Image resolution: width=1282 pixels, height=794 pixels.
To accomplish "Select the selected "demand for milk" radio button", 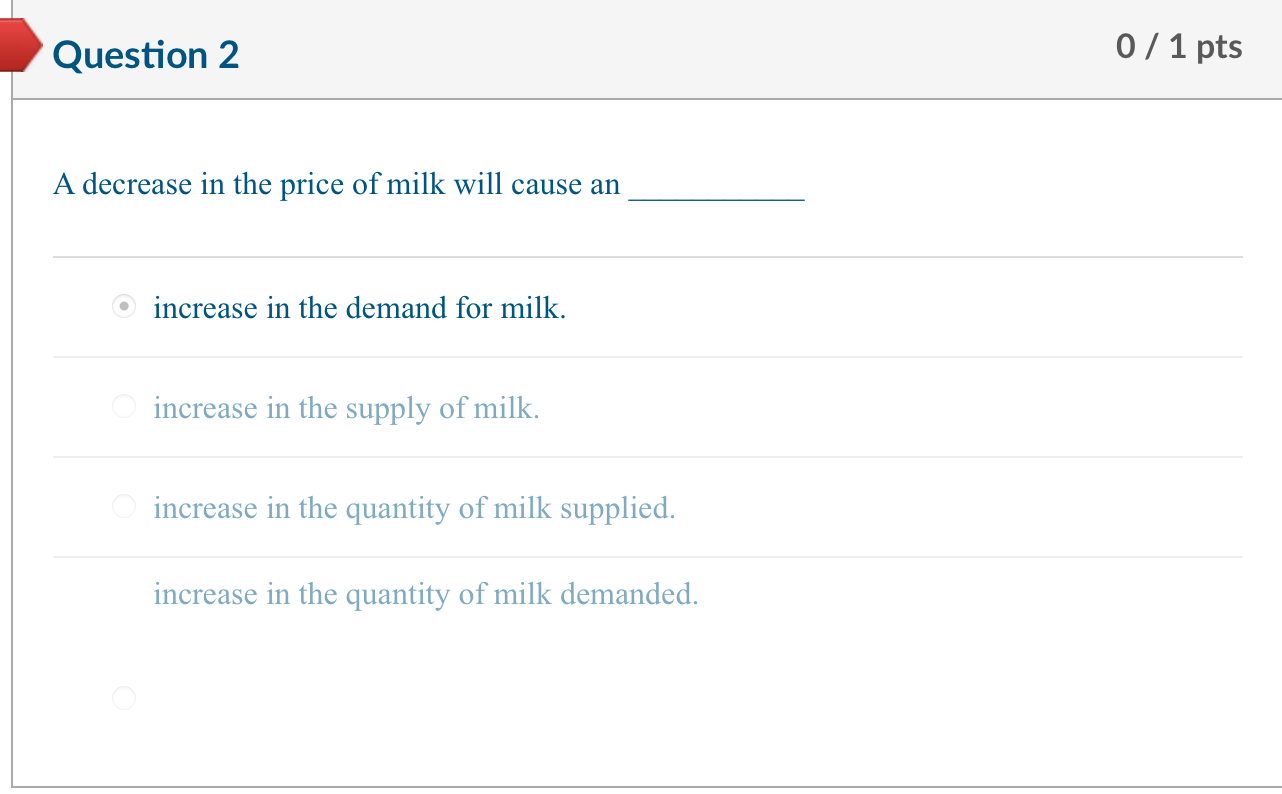I will (123, 307).
